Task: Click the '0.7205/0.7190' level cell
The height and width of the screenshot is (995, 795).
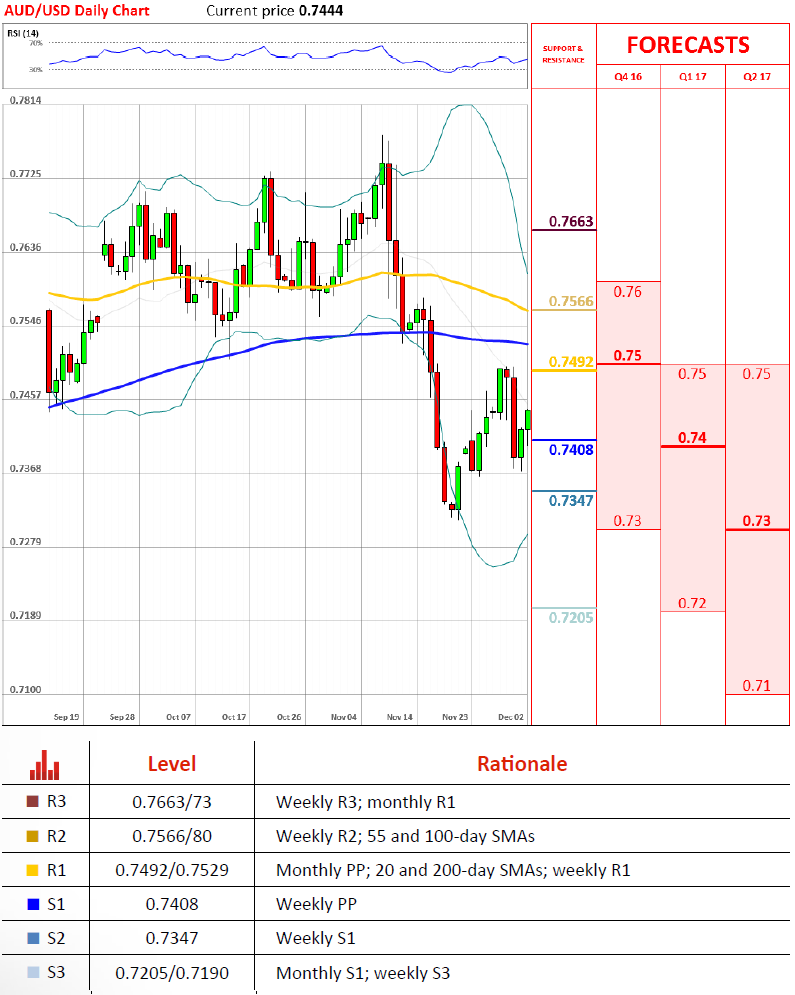Action: [172, 973]
